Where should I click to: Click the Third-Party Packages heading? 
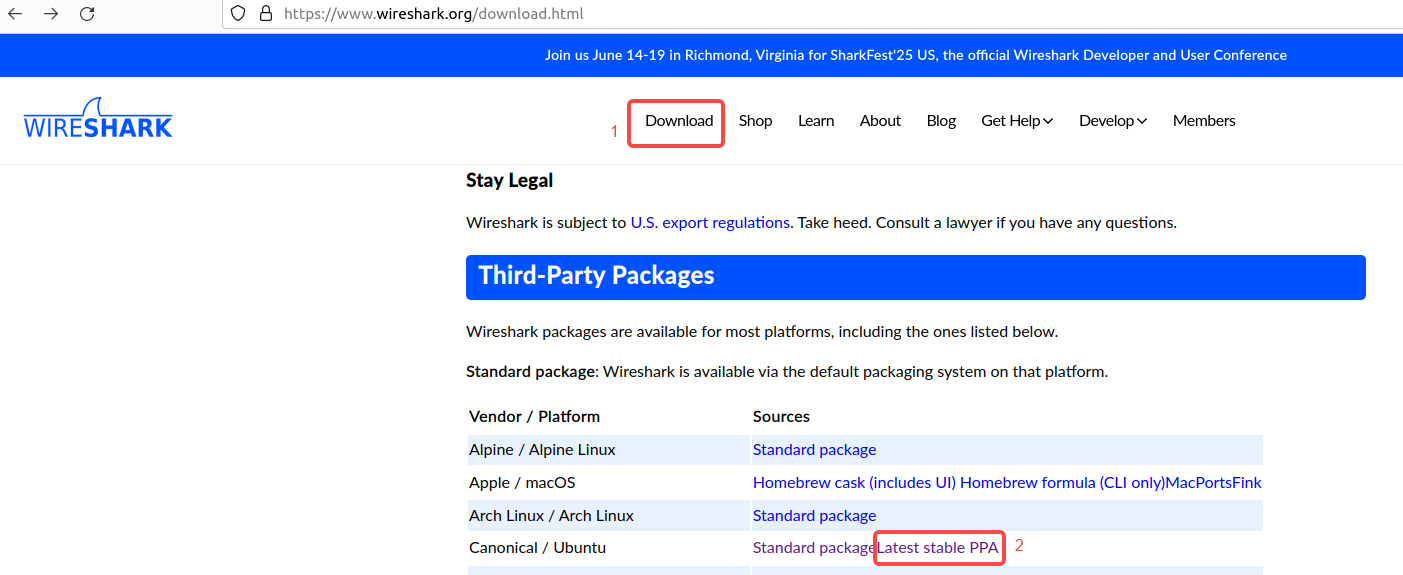[x=596, y=276]
